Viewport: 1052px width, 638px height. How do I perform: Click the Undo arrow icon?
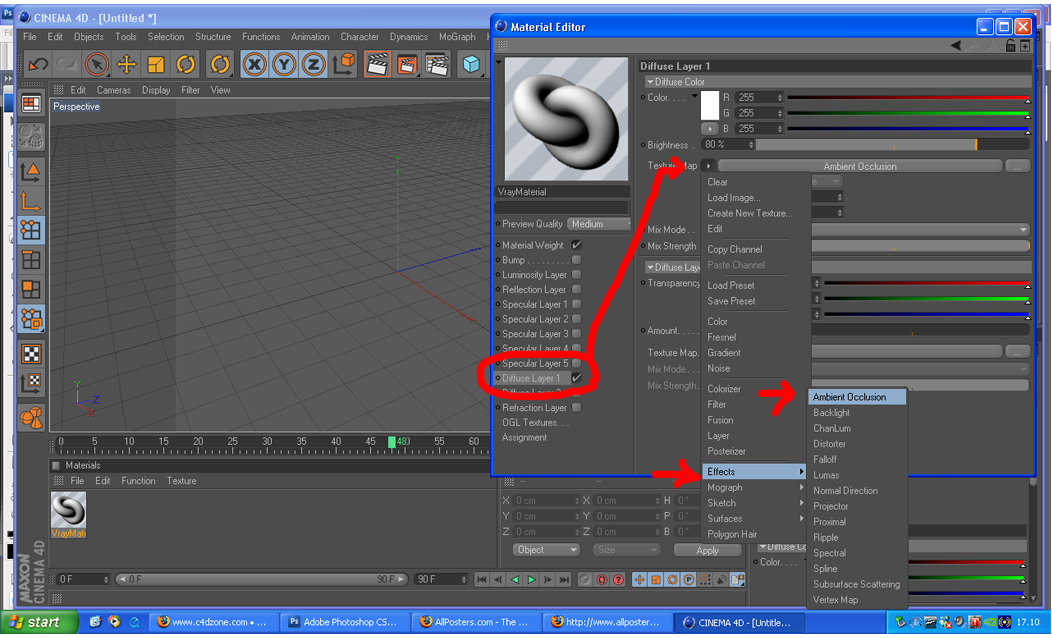[38, 64]
